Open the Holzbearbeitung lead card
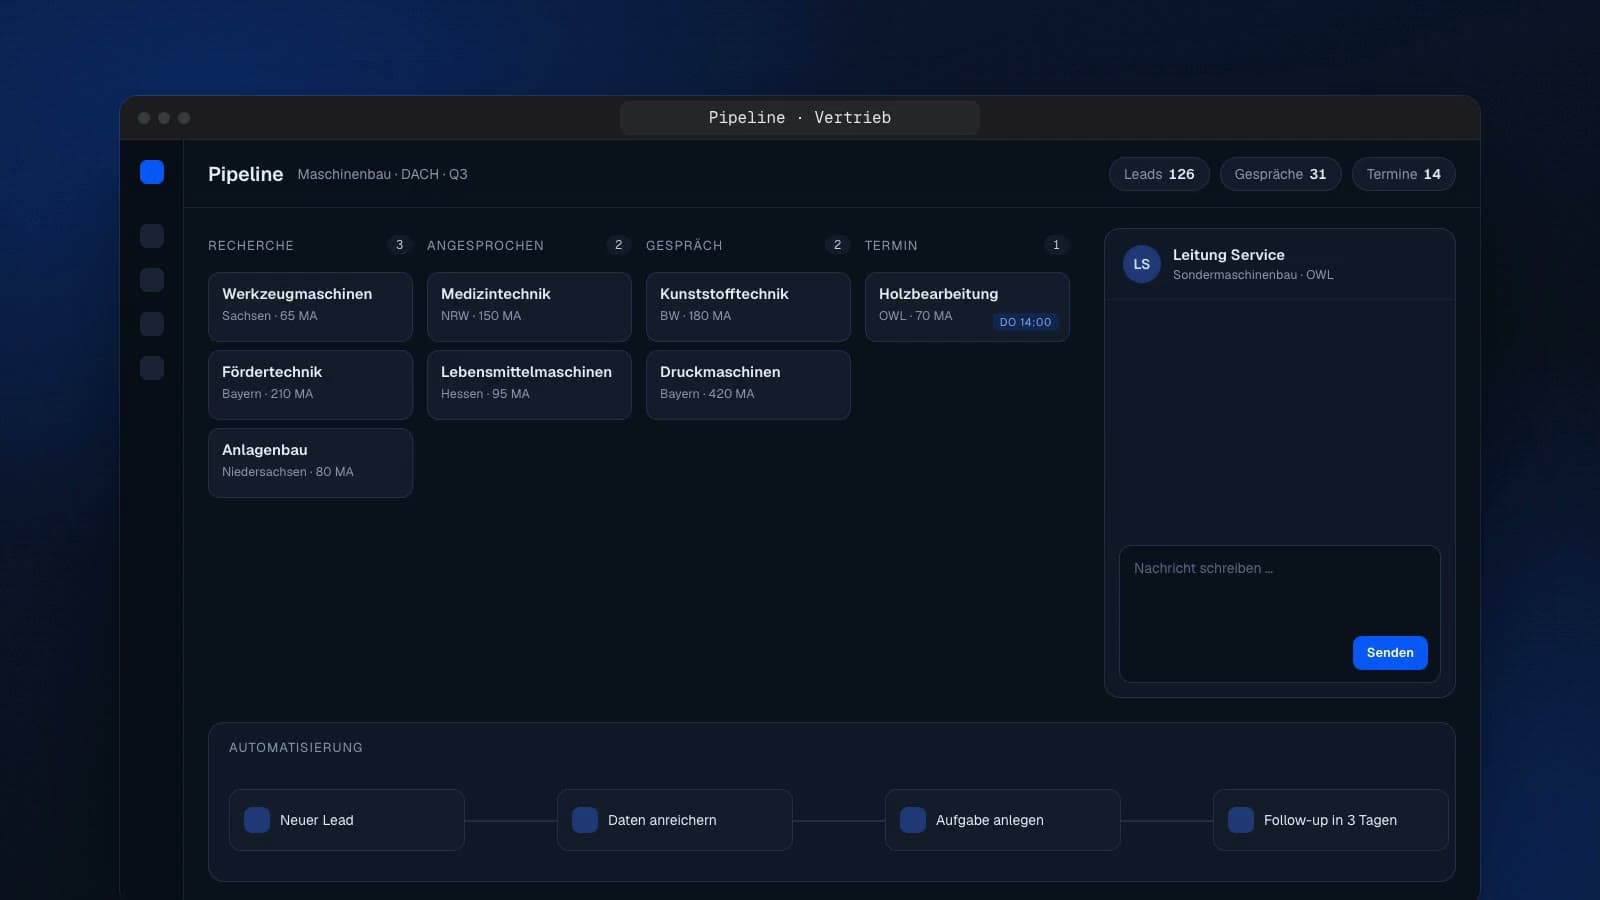This screenshot has width=1600, height=900. tap(967, 307)
